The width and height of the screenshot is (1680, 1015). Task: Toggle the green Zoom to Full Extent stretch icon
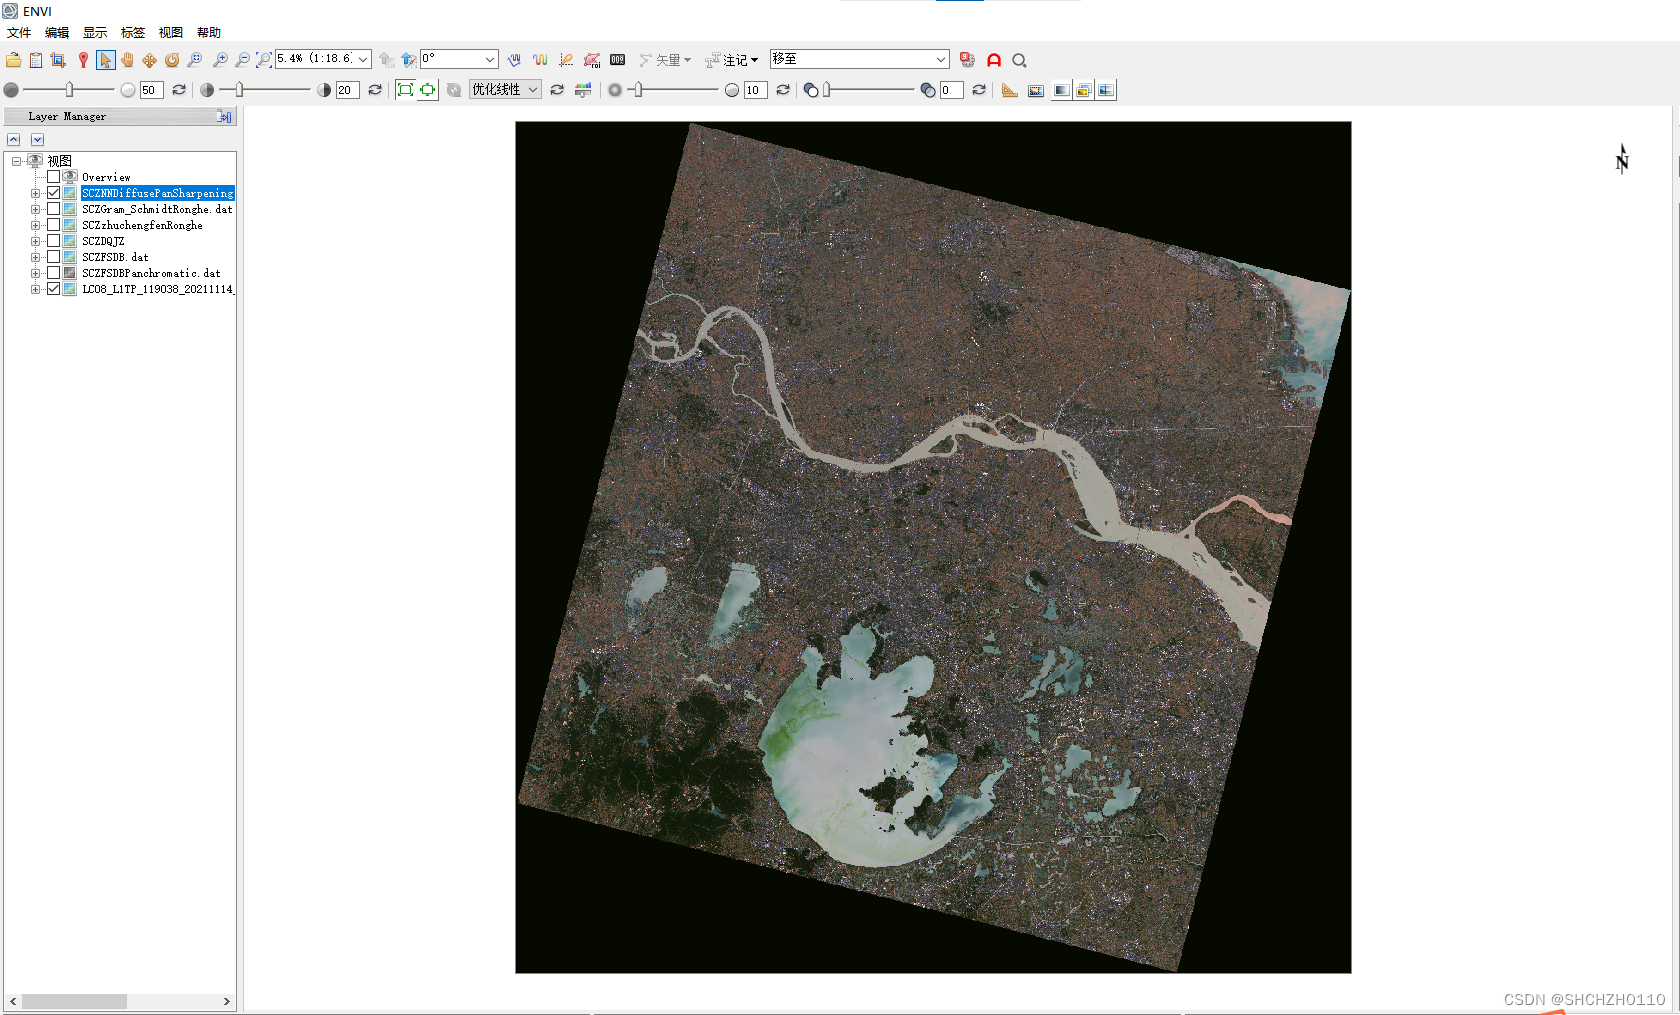tap(405, 90)
